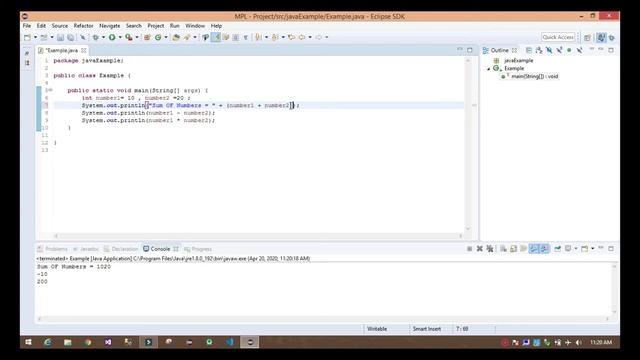Image resolution: width=640 pixels, height=360 pixels.
Task: Open the Refactor menu
Action: point(84,26)
